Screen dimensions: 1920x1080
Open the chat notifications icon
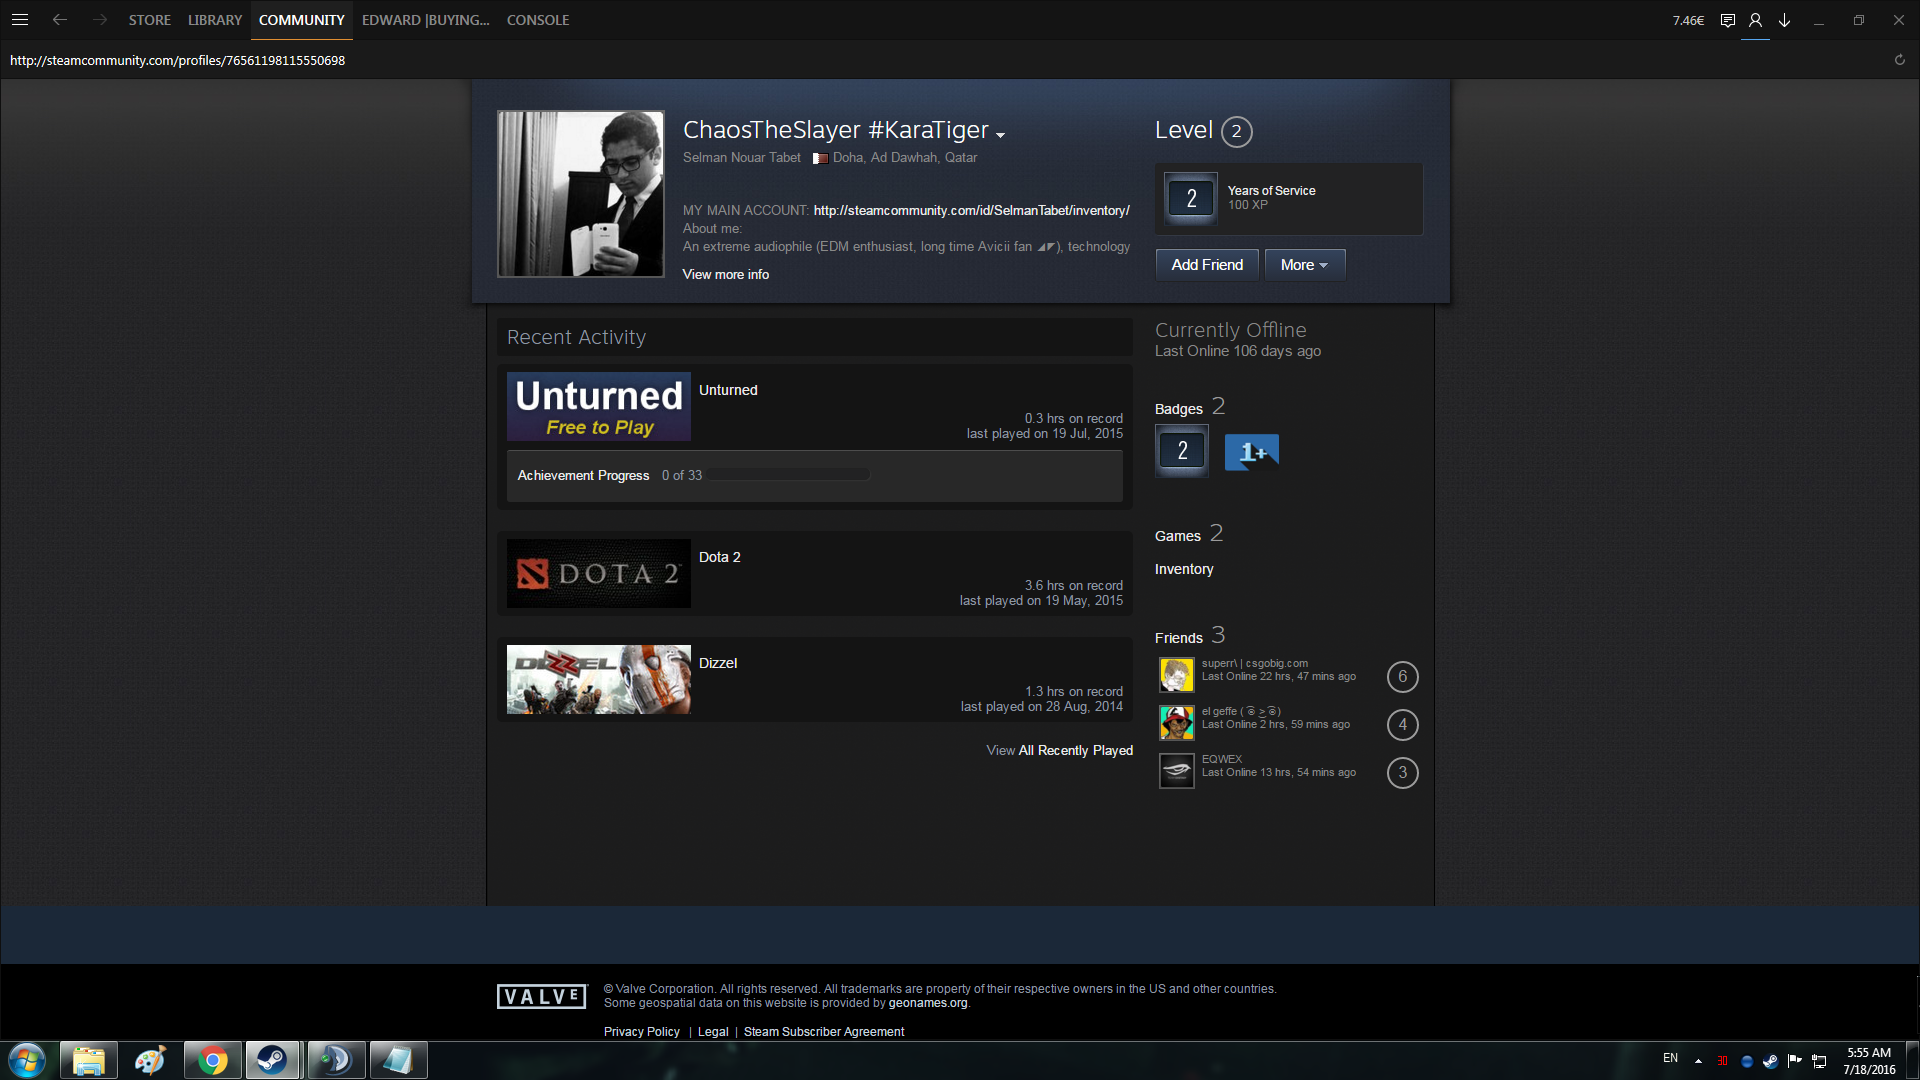[1727, 20]
